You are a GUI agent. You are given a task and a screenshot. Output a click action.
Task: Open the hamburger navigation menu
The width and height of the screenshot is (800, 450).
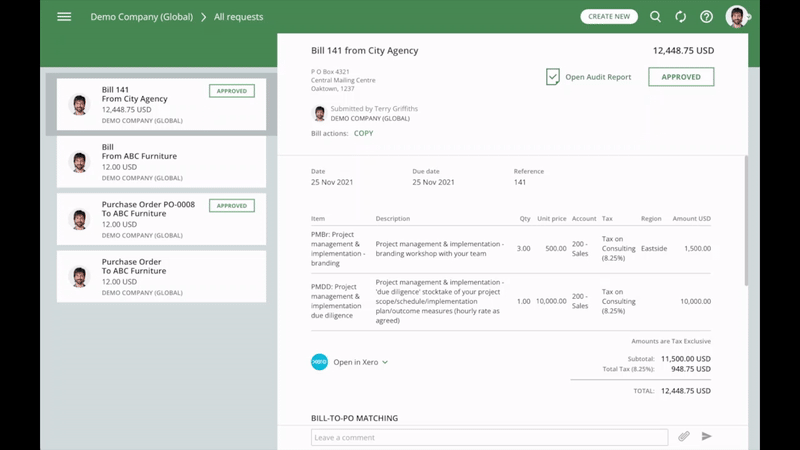pos(64,17)
